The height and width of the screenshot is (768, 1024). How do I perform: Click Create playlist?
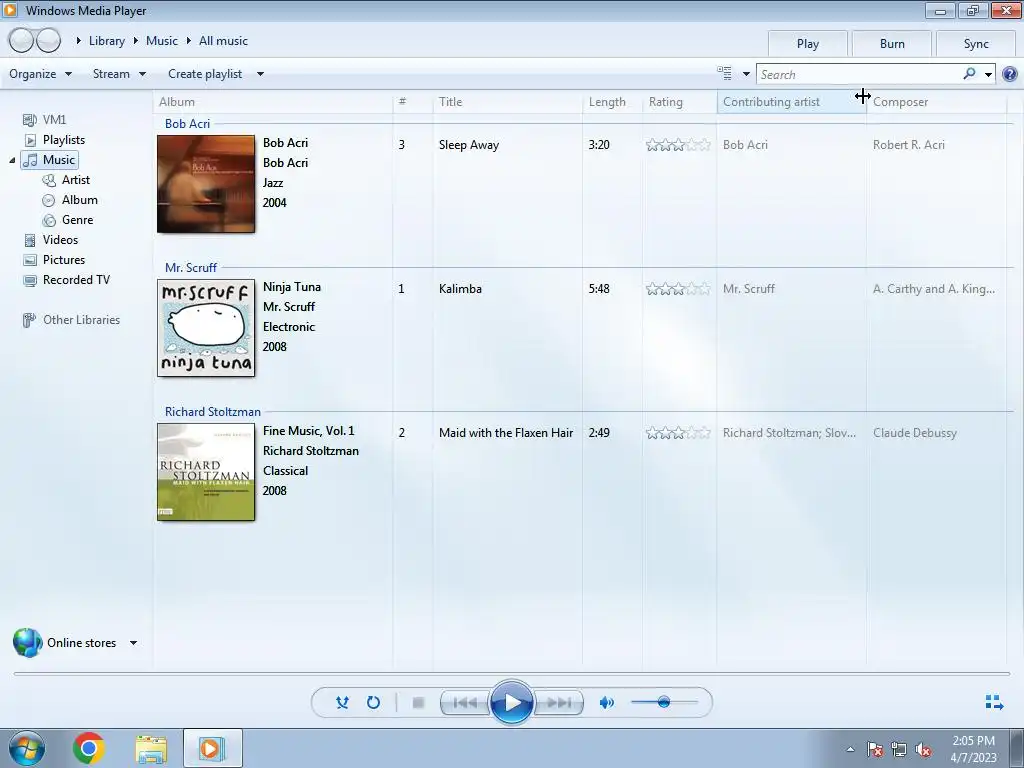[x=205, y=74]
